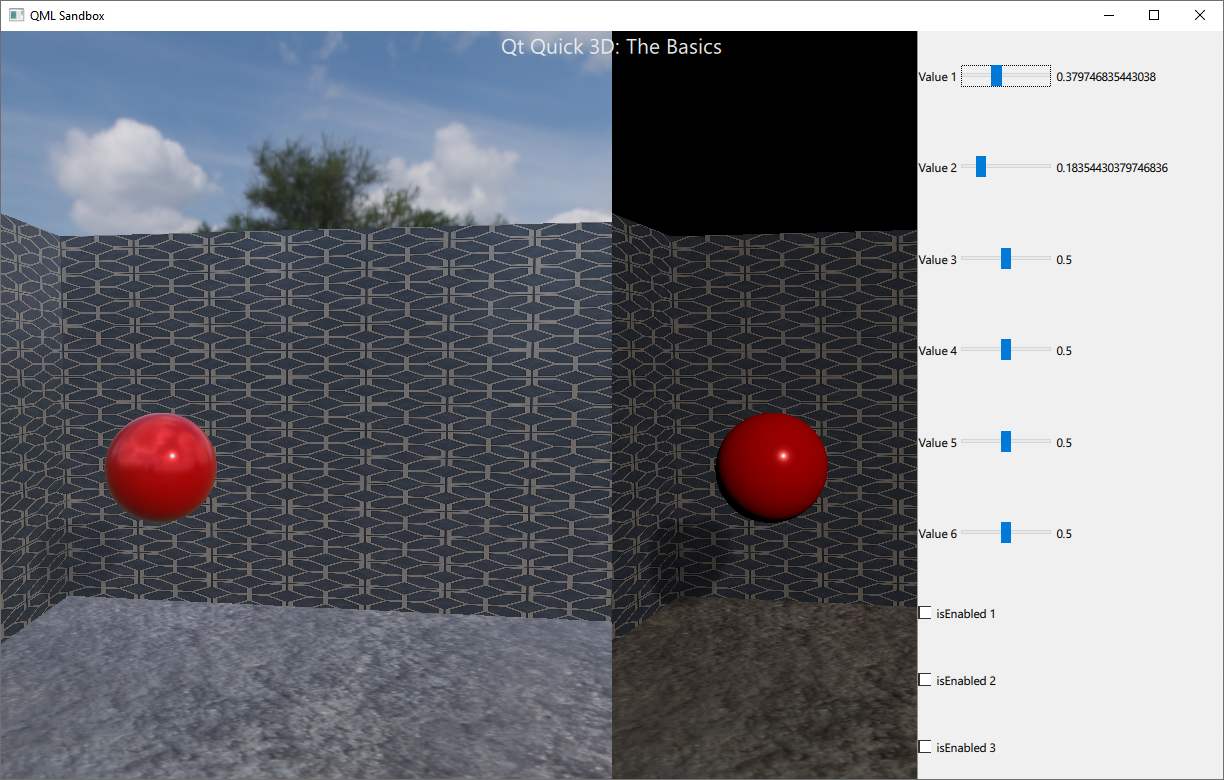Click the 0.5 readout beside Value 3

(1064, 260)
